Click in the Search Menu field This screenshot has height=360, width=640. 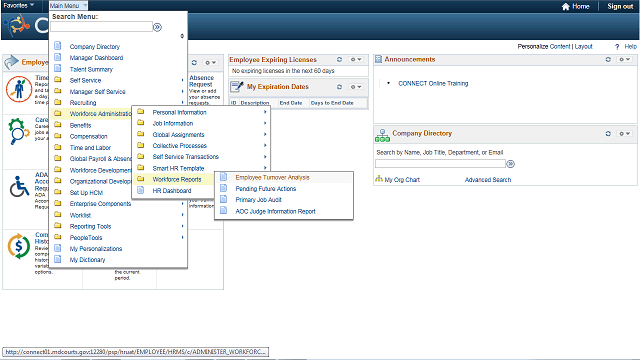tap(102, 27)
